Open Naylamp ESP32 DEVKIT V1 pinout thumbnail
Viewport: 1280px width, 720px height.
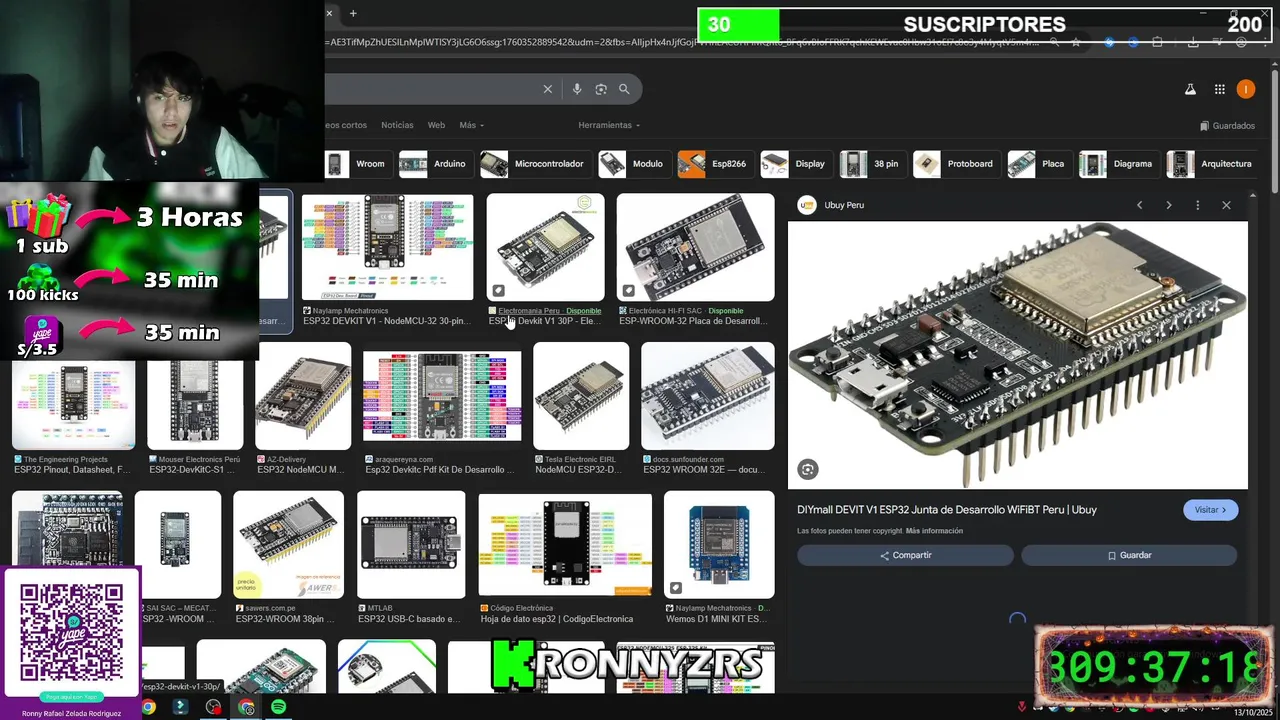pyautogui.click(x=387, y=247)
